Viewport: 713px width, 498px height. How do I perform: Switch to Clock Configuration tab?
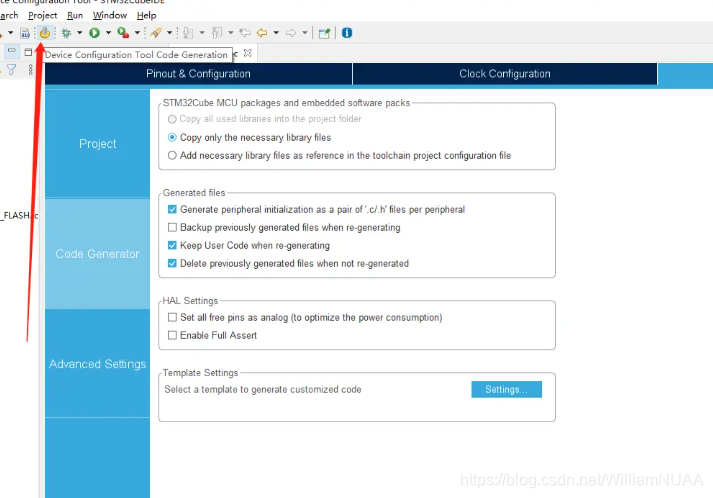click(x=505, y=74)
